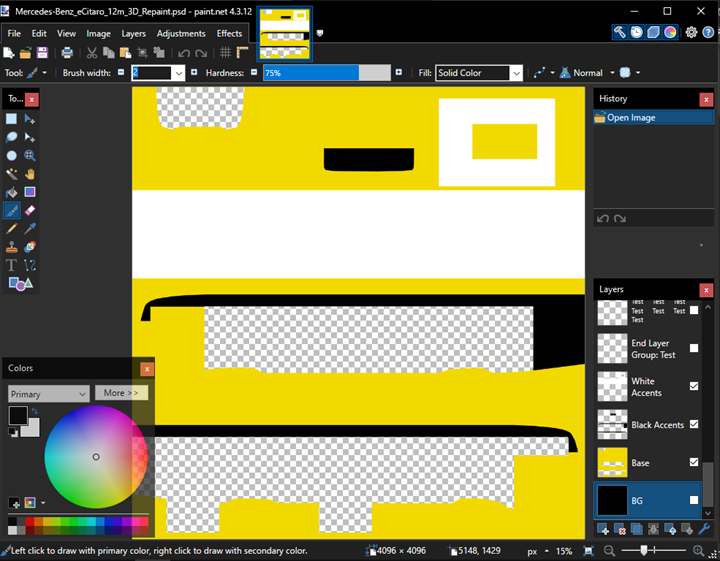The image size is (720, 561).
Task: Select the Gradient tool
Action: pyautogui.click(x=30, y=192)
